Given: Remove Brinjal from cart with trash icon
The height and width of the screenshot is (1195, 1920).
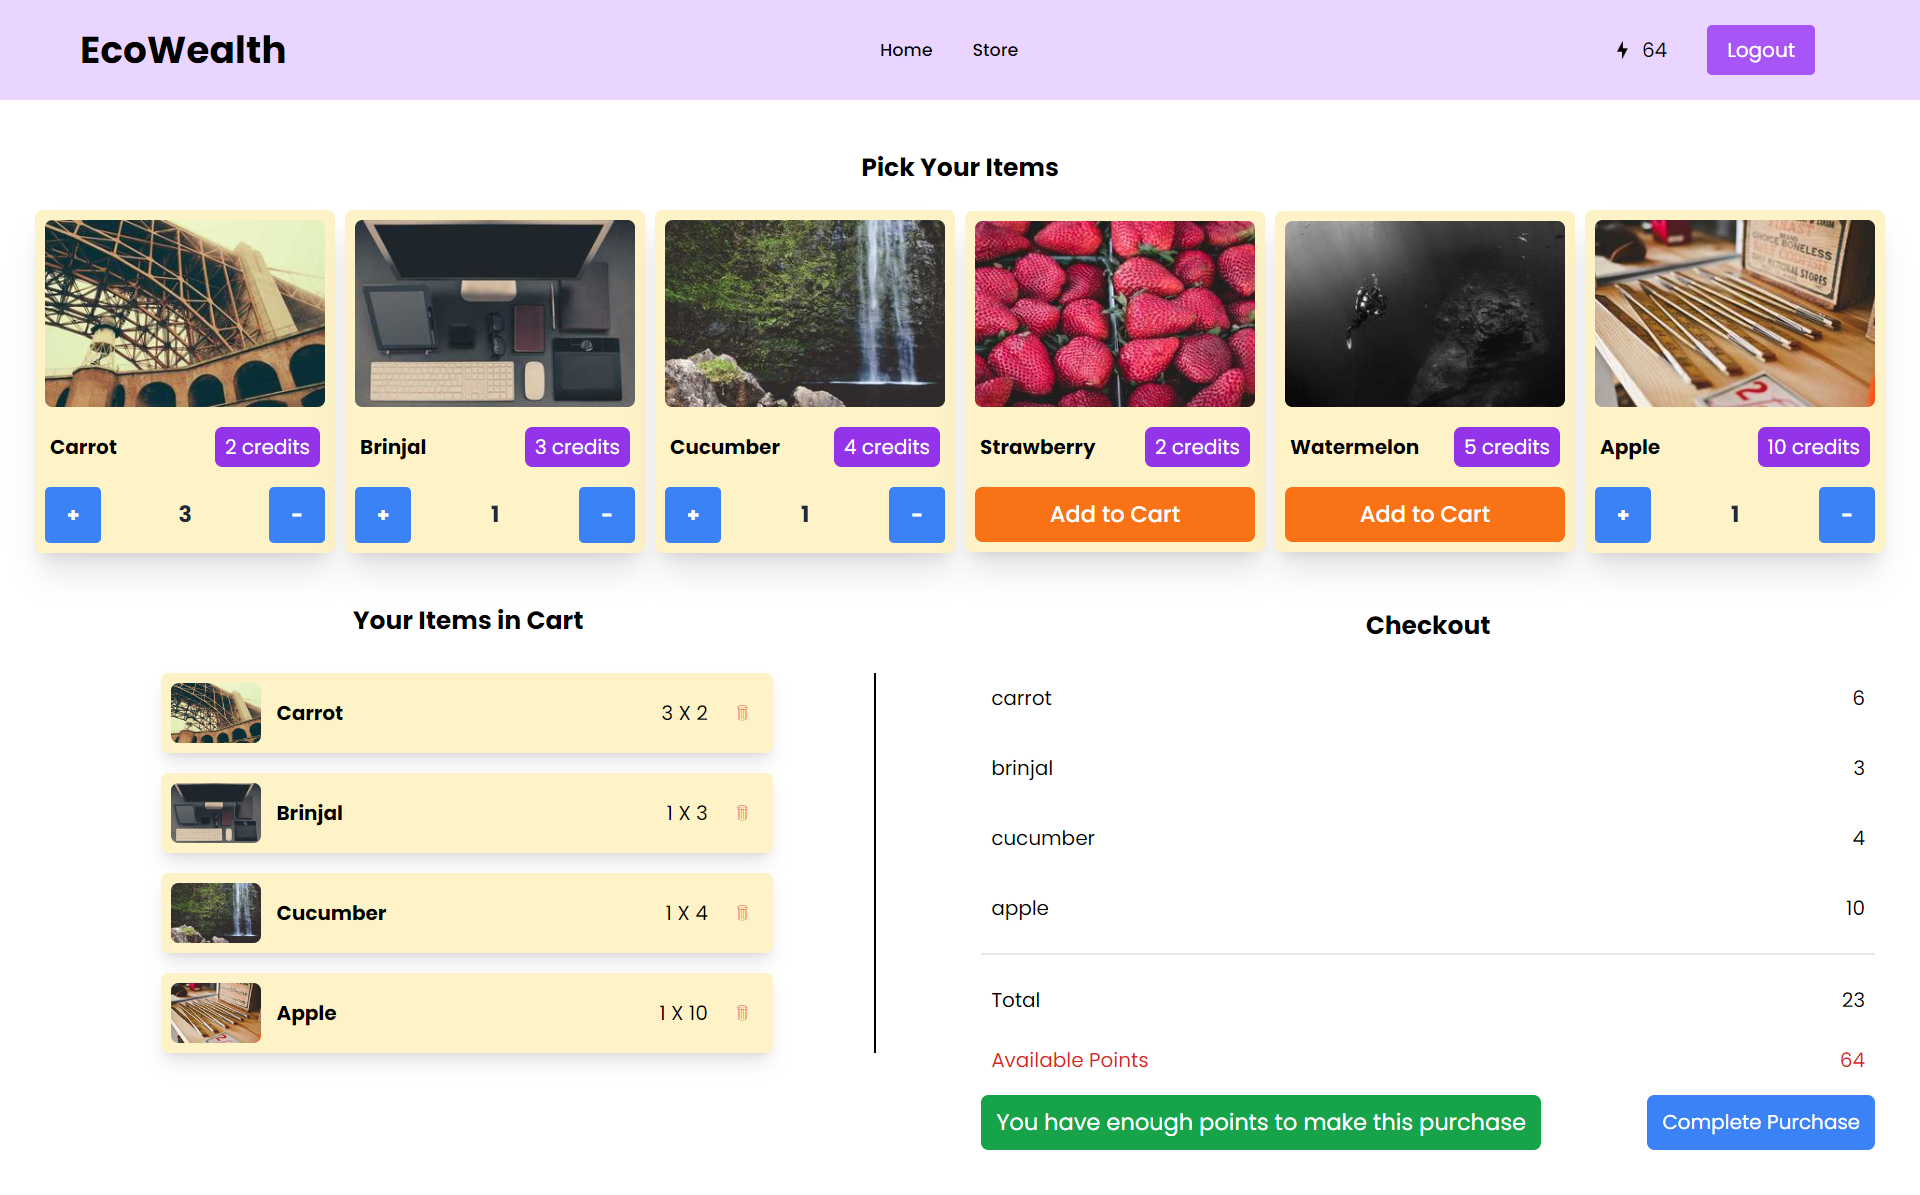Looking at the screenshot, I should 742,813.
